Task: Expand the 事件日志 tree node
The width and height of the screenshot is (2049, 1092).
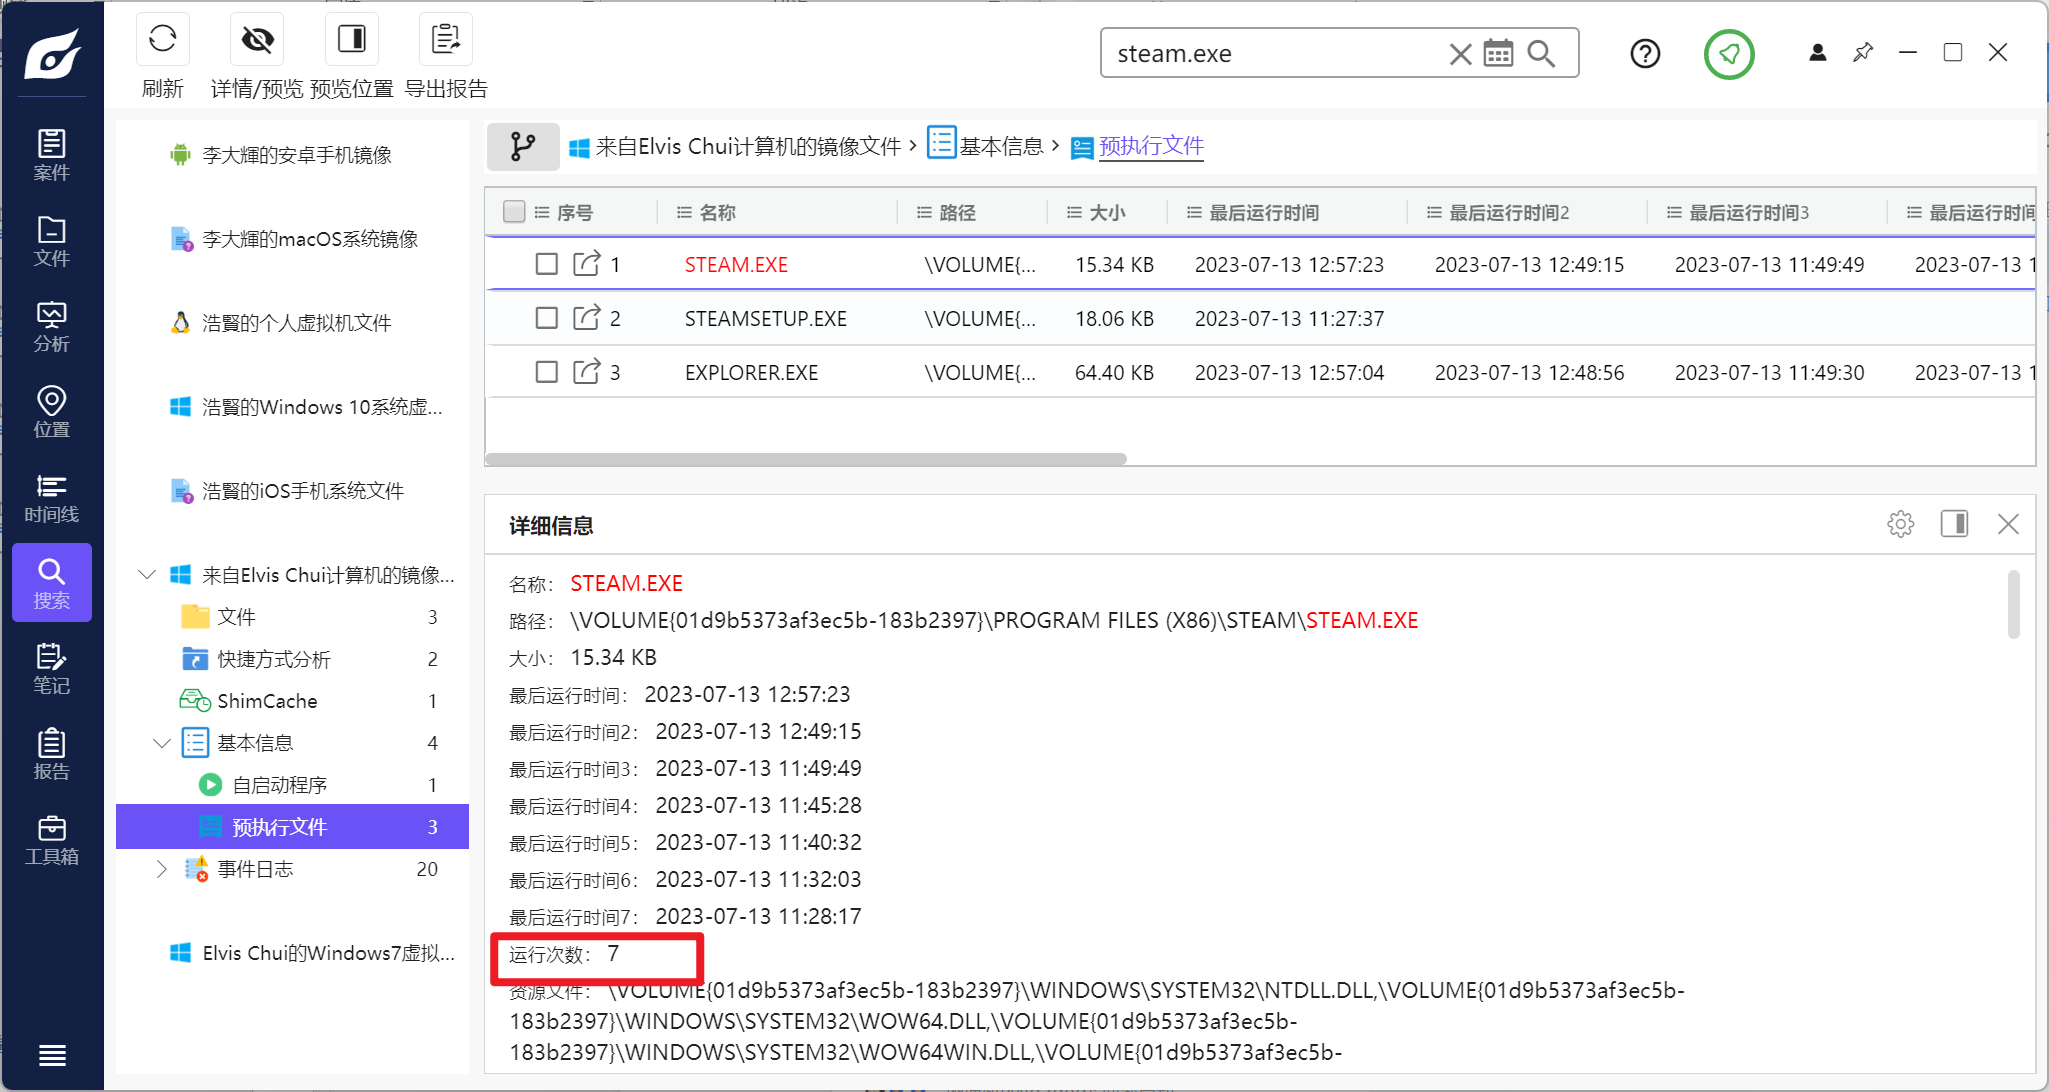Action: 162,869
